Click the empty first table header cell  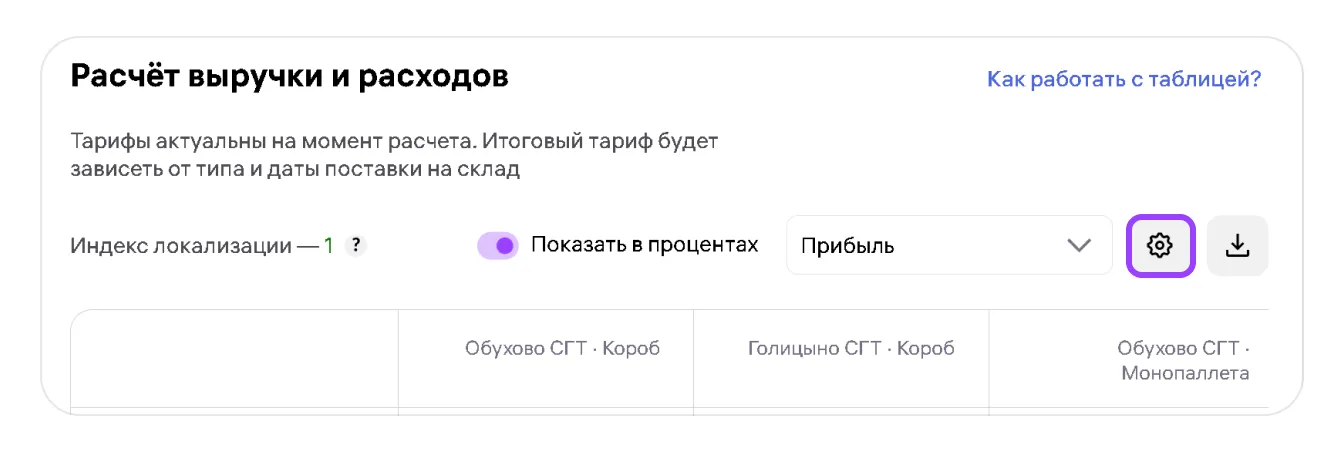pyautogui.click(x=234, y=359)
